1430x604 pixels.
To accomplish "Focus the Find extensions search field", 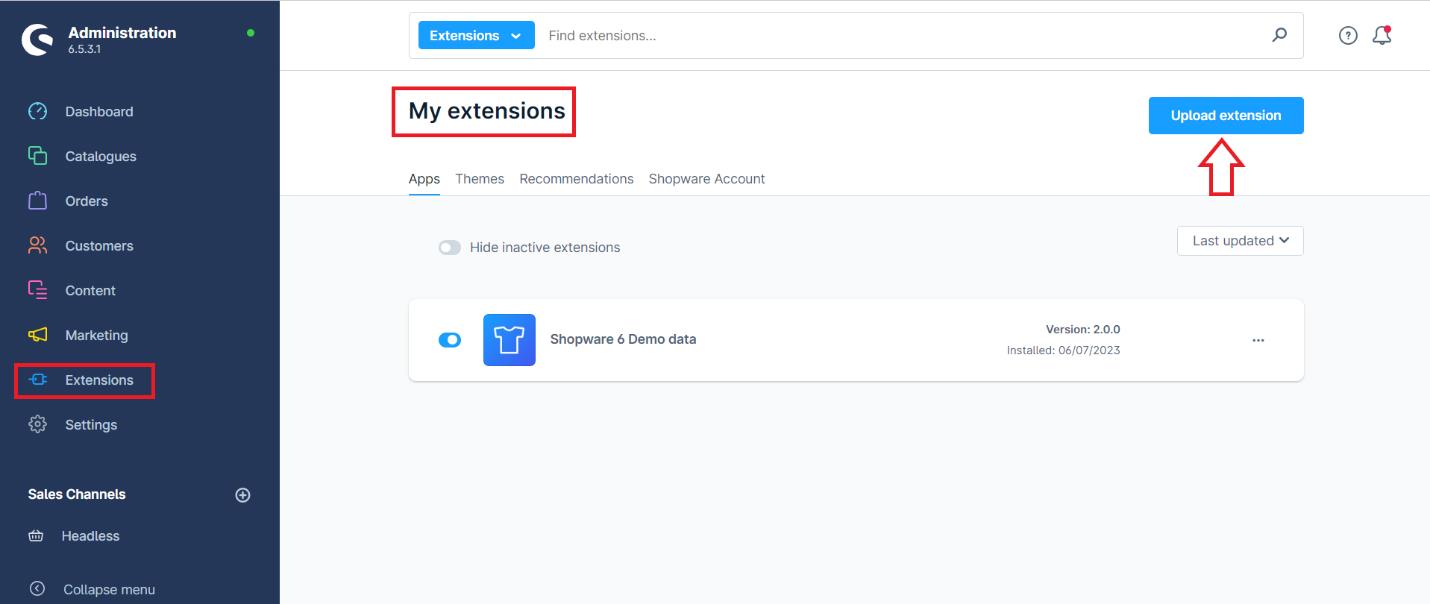I will (x=900, y=36).
